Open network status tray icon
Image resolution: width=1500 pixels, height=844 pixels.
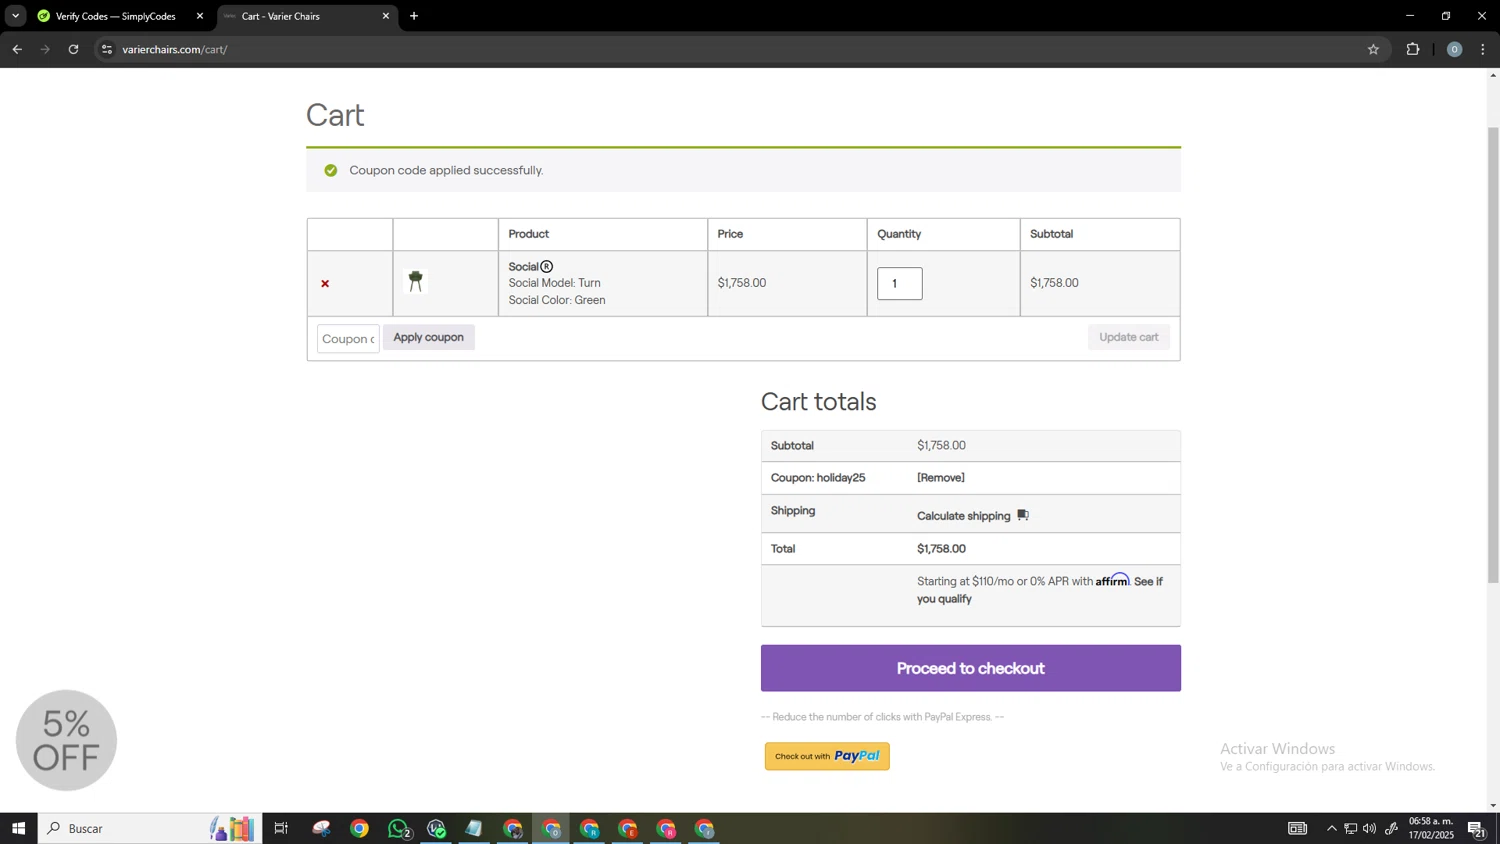tap(1350, 828)
